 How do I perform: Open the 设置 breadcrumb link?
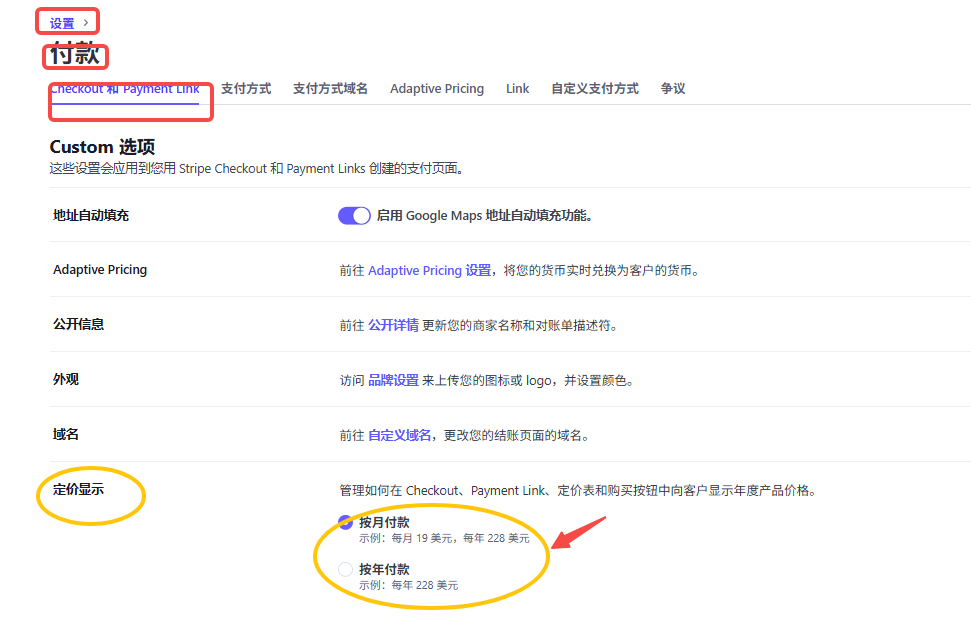tap(60, 20)
